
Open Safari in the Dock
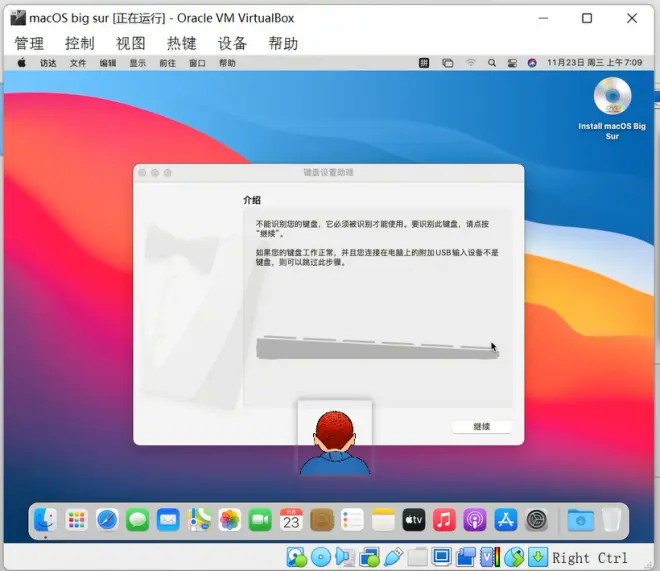click(107, 520)
